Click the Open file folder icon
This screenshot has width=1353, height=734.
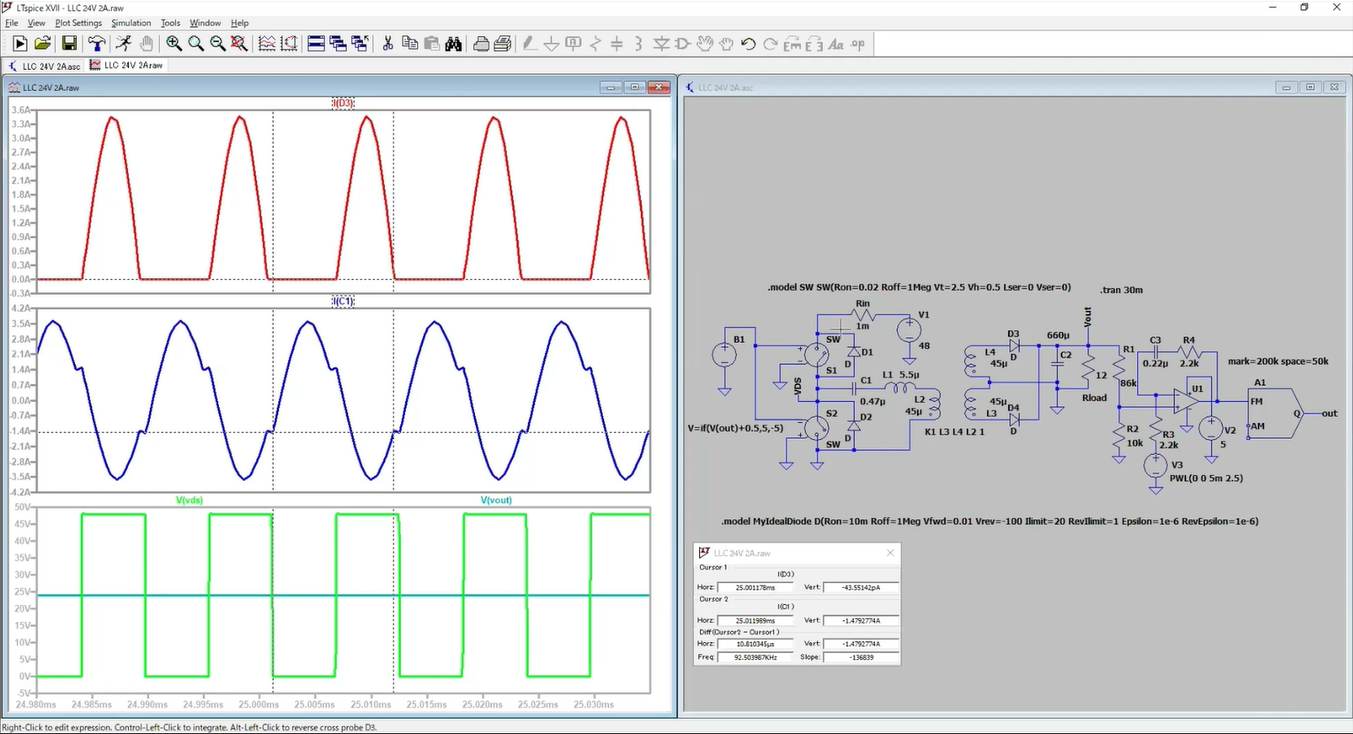click(x=43, y=43)
